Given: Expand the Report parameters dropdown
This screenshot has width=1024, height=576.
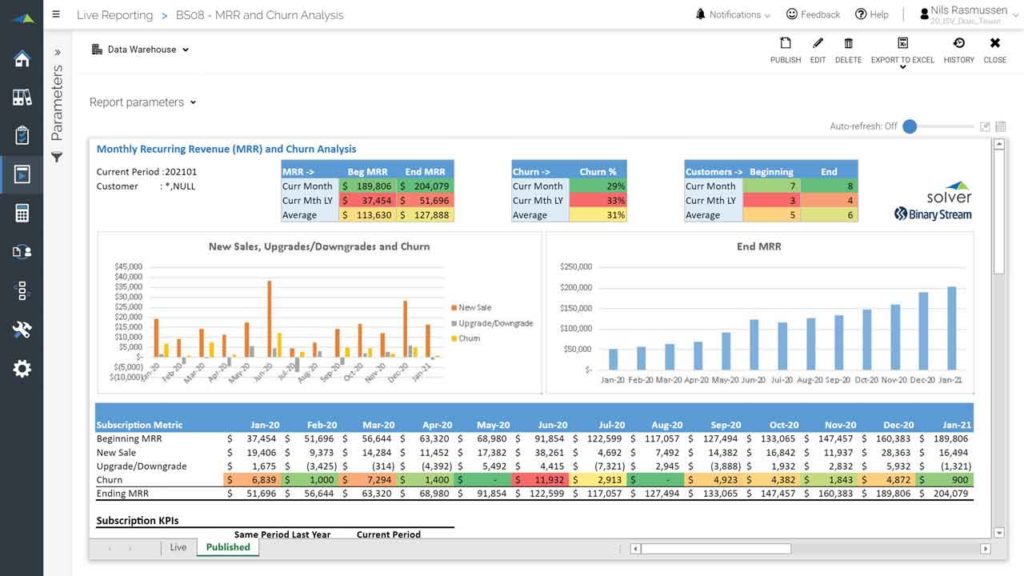Looking at the screenshot, I should (140, 102).
